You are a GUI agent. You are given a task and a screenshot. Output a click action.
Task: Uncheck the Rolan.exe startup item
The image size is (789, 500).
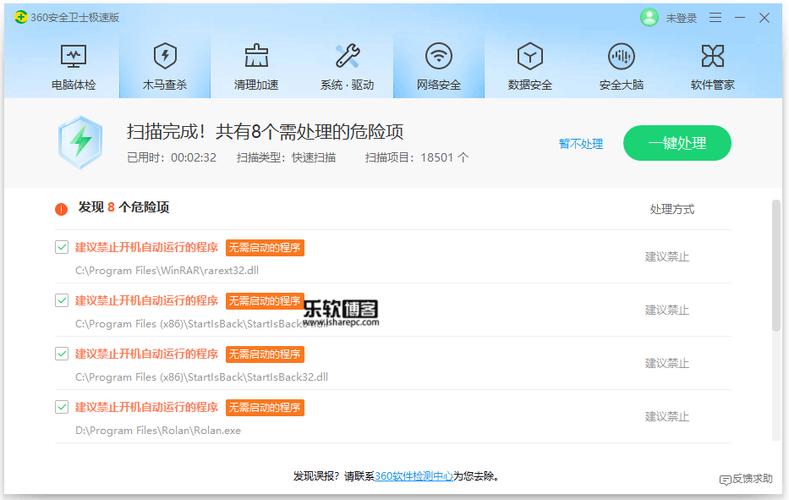pos(62,407)
